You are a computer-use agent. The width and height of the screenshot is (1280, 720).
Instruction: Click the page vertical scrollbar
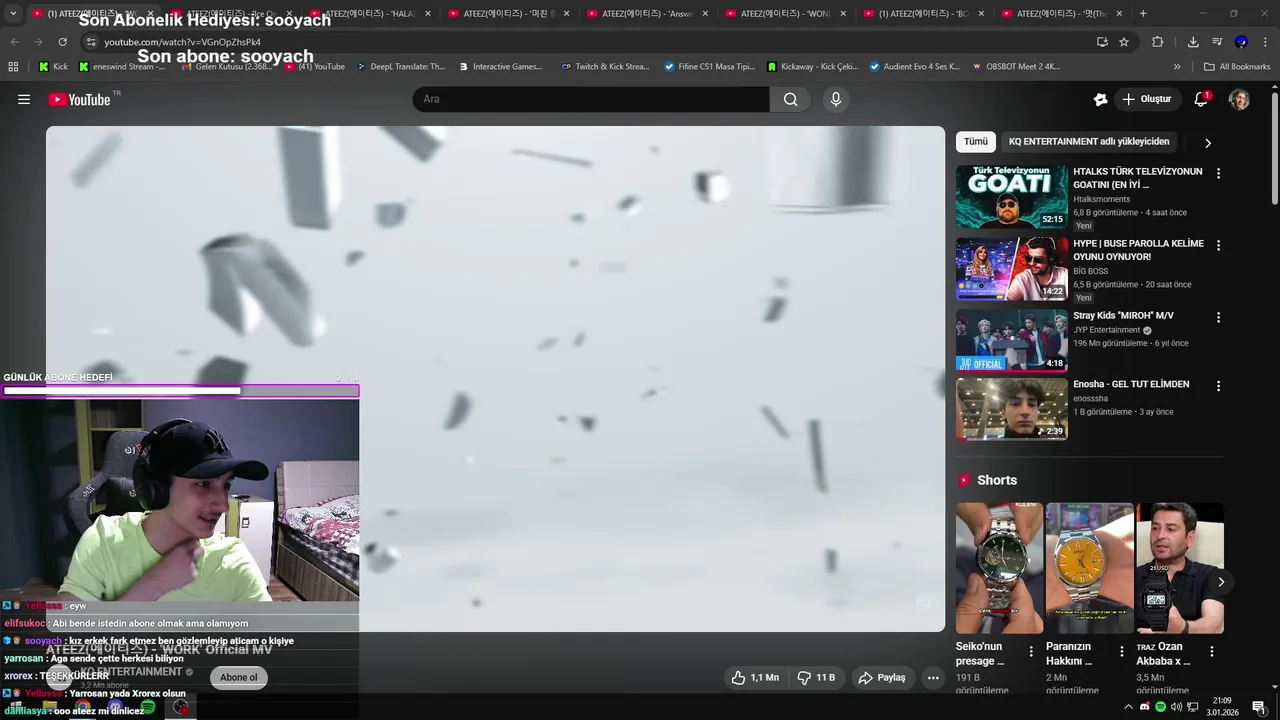[x=1275, y=150]
